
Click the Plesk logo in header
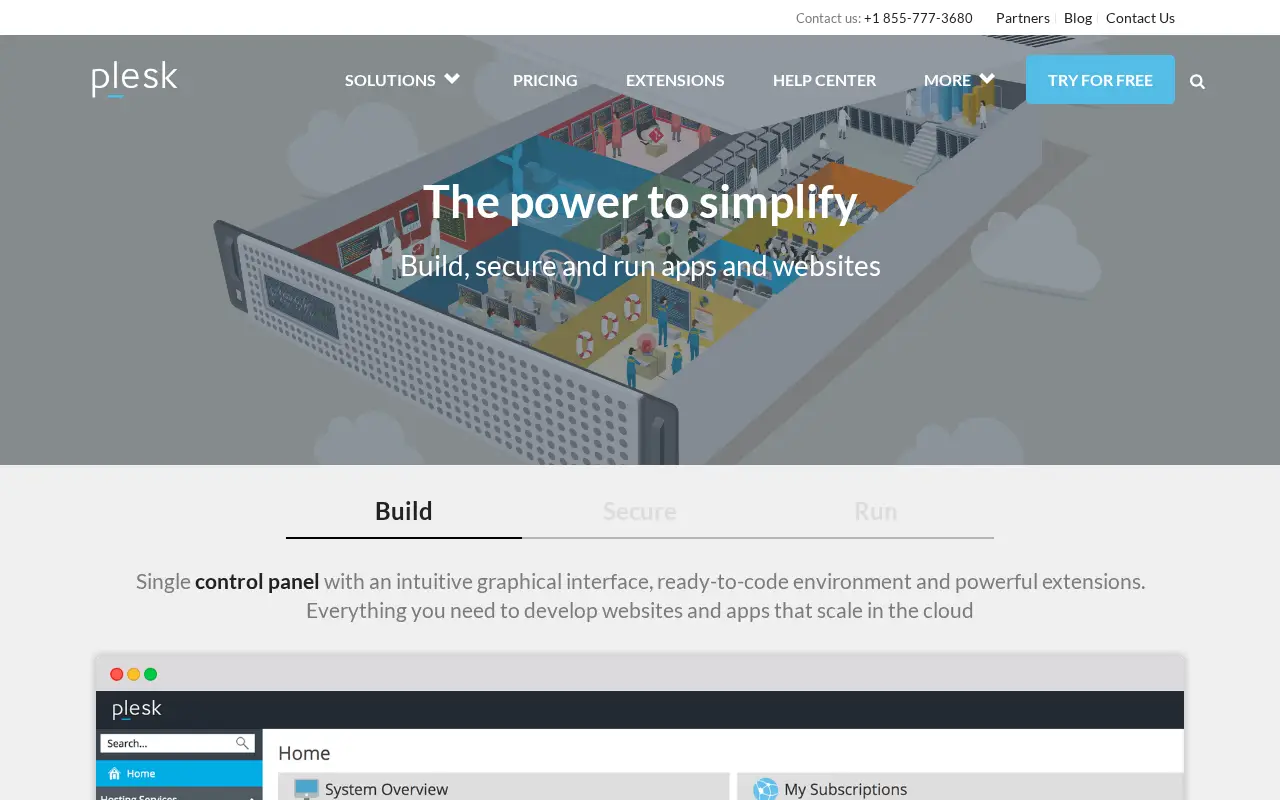click(135, 80)
